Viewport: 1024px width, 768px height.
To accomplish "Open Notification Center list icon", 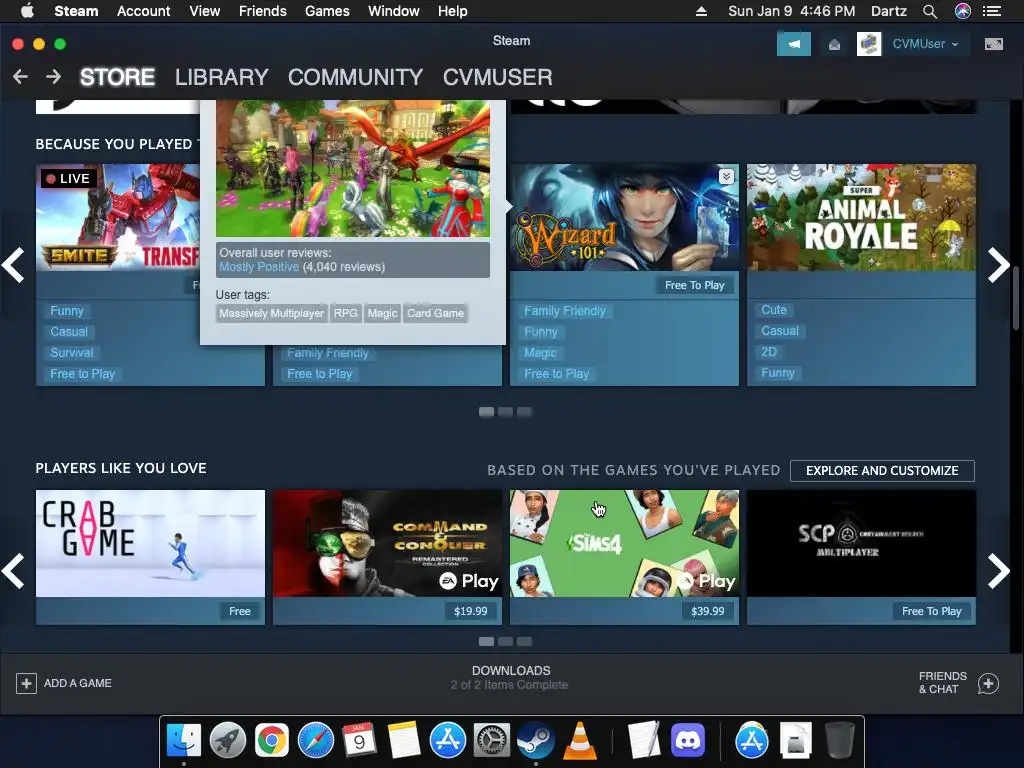I will coord(992,11).
